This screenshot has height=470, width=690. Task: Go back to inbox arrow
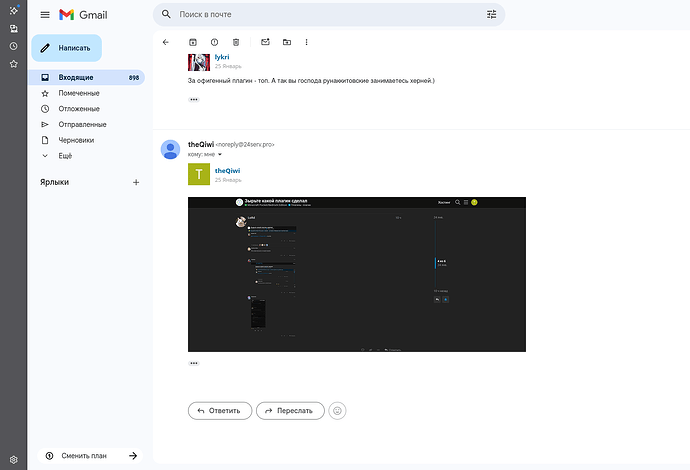point(165,42)
